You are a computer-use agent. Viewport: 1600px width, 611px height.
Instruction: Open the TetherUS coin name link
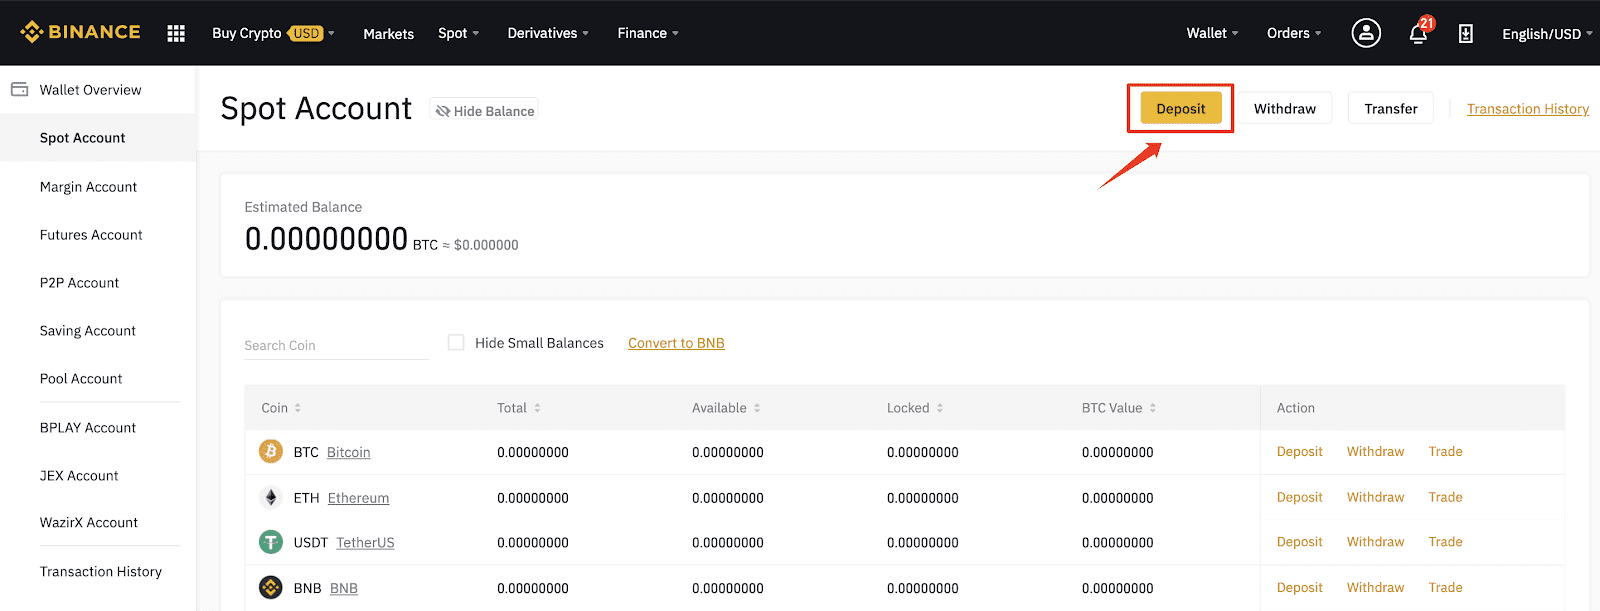[365, 543]
